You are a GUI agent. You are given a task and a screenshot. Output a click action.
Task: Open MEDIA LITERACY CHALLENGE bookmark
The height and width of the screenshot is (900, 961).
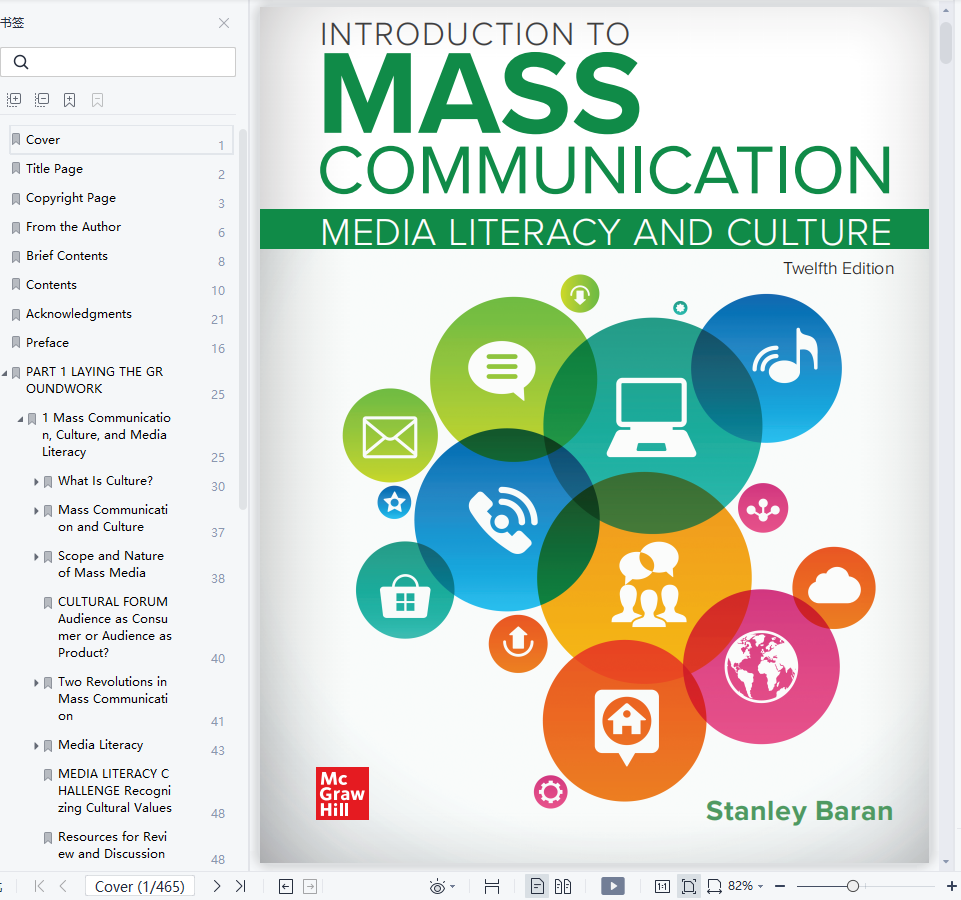pyautogui.click(x=114, y=791)
